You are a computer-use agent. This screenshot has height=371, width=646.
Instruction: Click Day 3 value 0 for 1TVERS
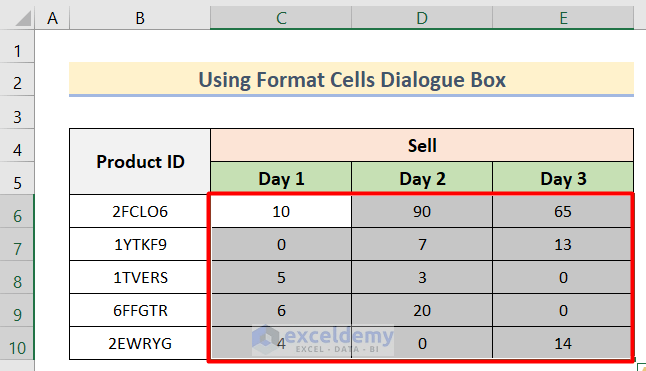tap(563, 277)
